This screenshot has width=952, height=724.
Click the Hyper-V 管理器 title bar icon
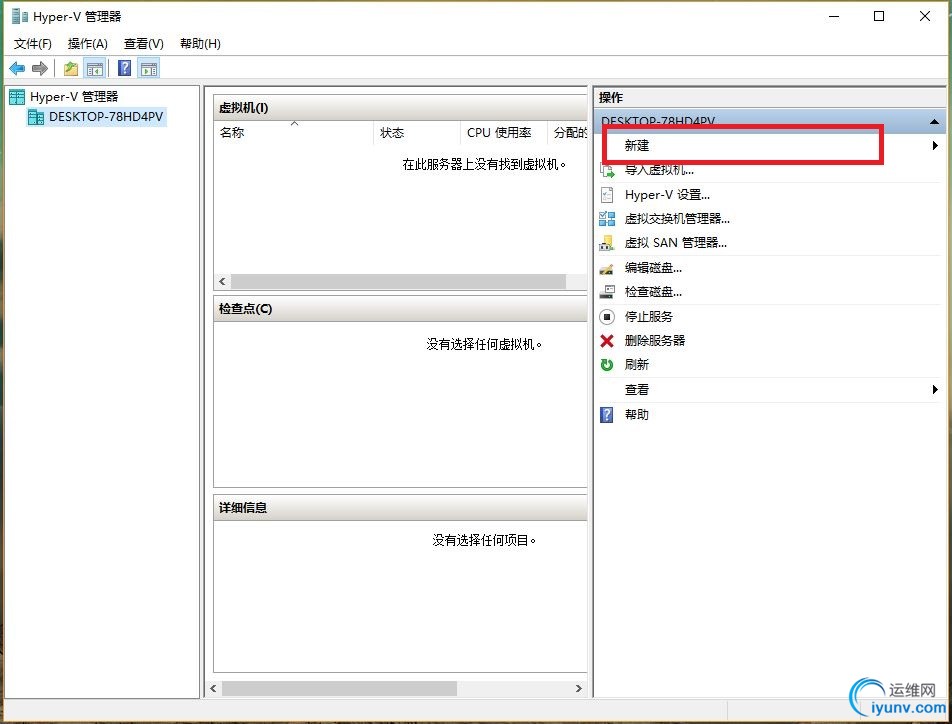tap(20, 16)
